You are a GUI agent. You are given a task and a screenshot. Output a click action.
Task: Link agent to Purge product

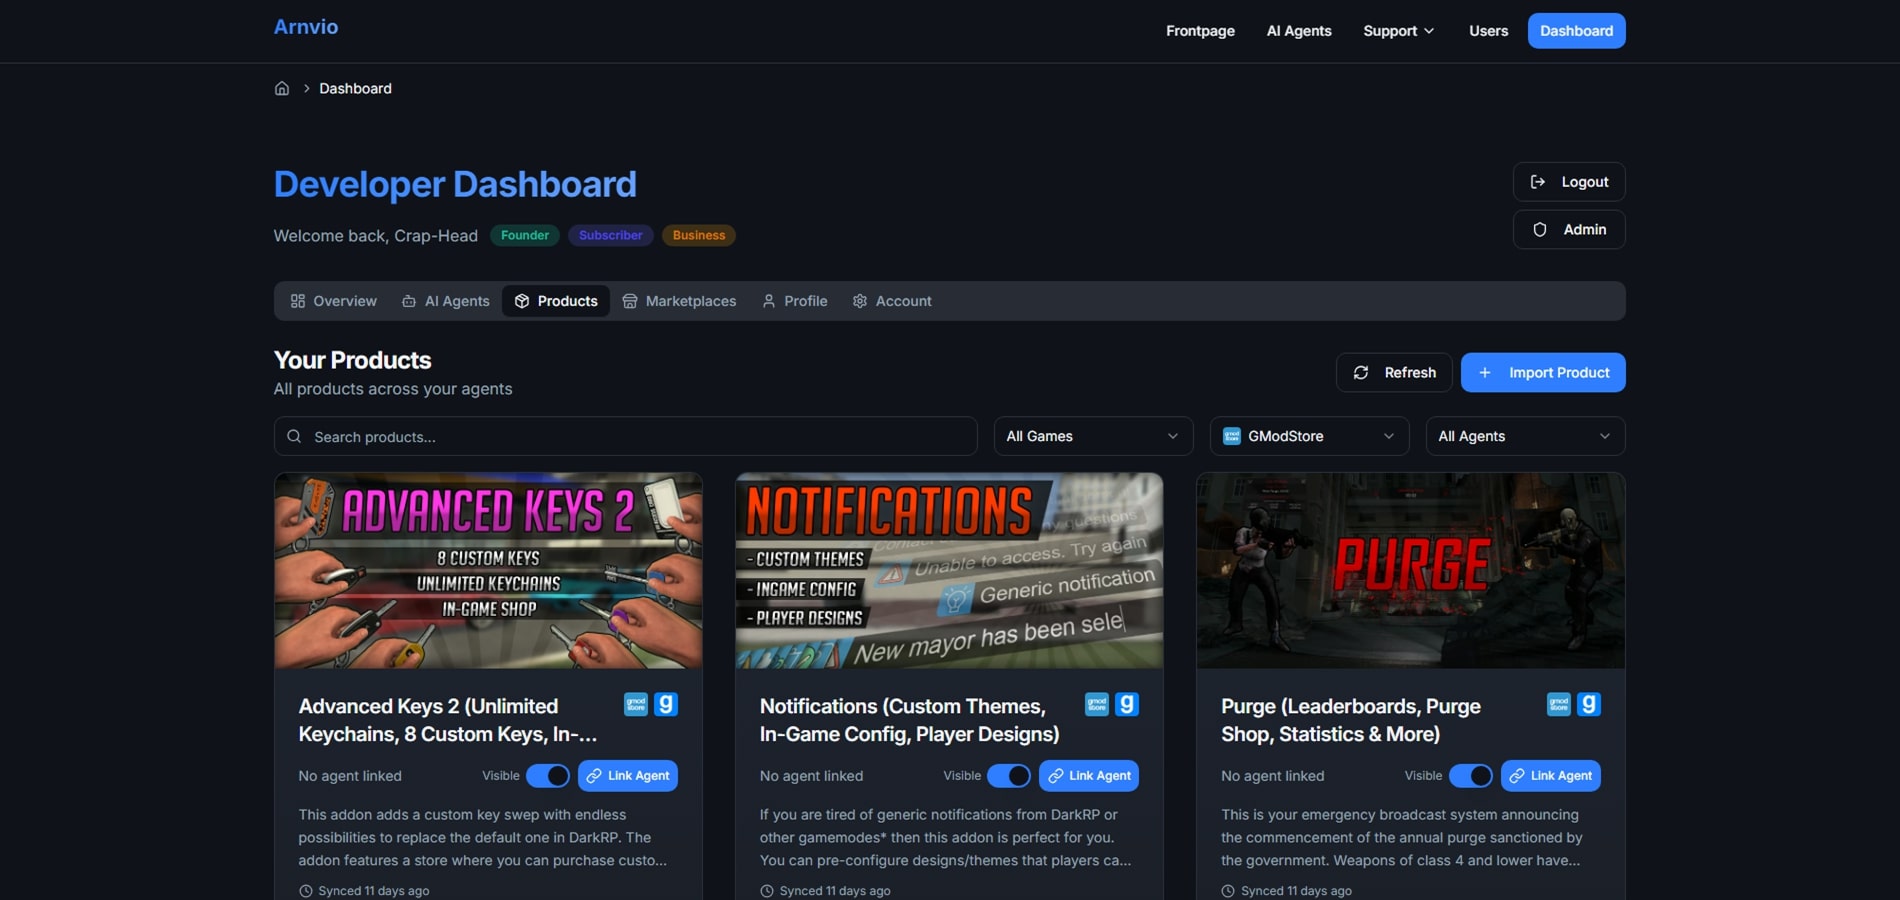pos(1551,776)
